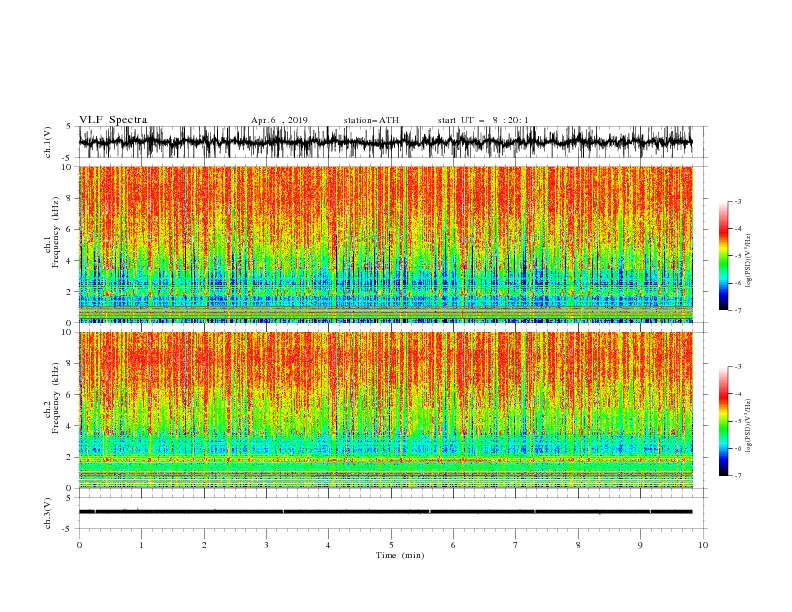Image resolution: width=792 pixels, height=612 pixels.
Task: Click the ch.1 spectrogram panel
Action: pos(385,244)
